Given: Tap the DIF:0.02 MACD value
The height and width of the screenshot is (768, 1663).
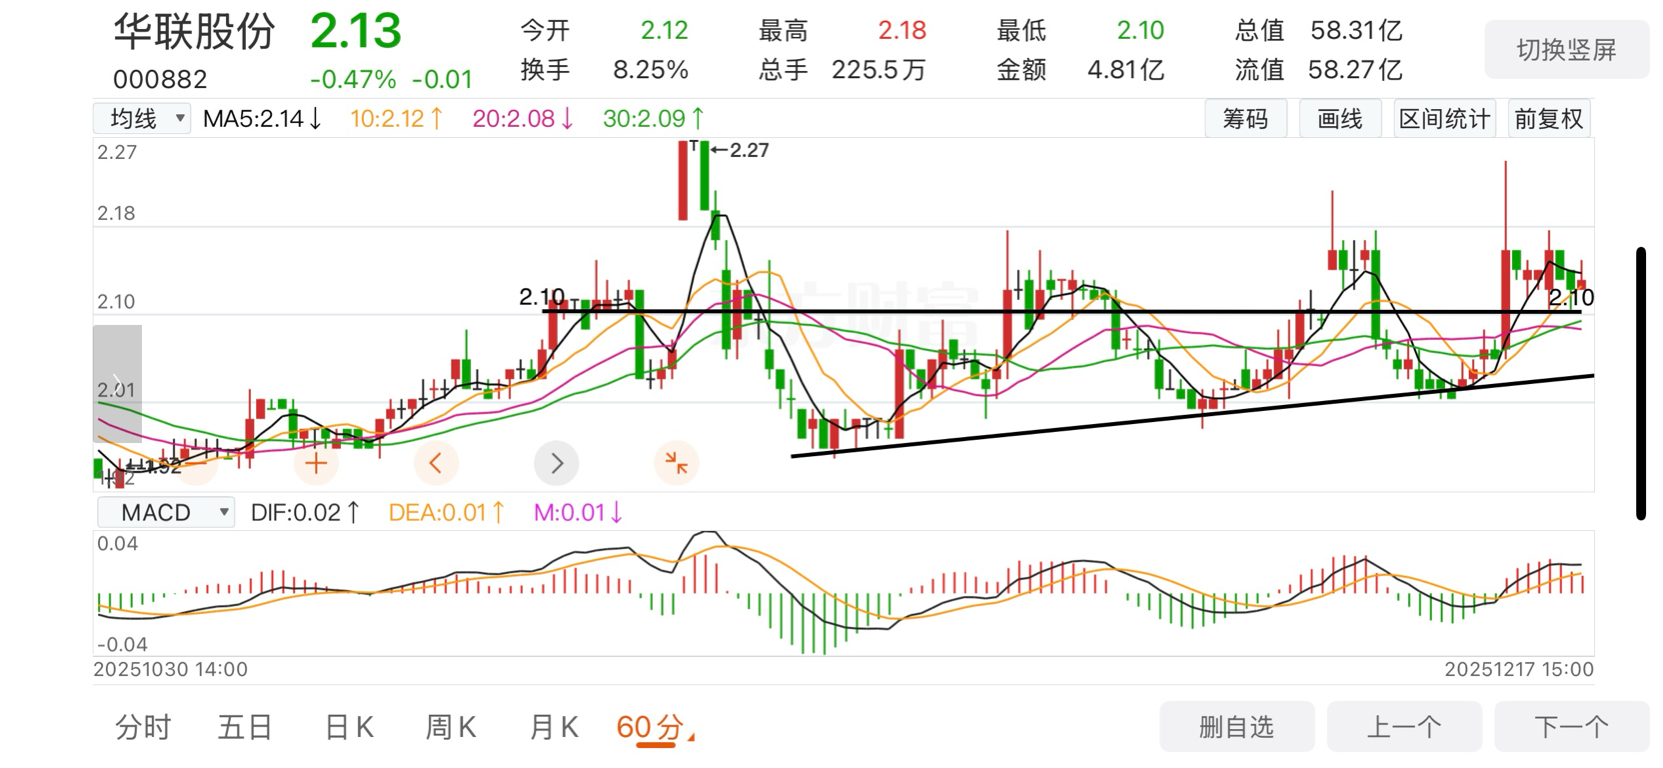Looking at the screenshot, I should tap(305, 513).
